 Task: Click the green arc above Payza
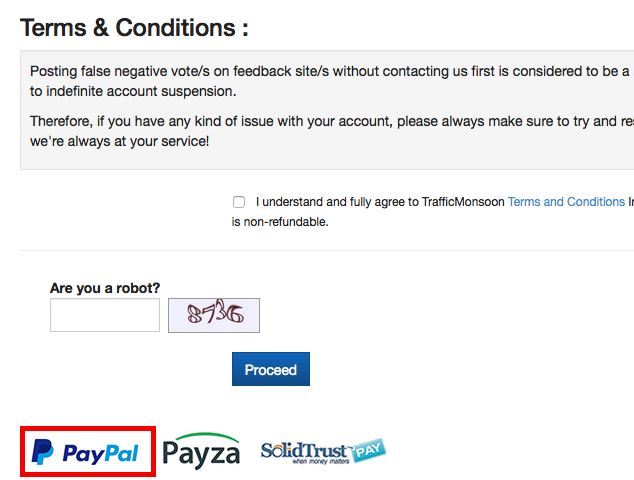[x=207, y=438]
